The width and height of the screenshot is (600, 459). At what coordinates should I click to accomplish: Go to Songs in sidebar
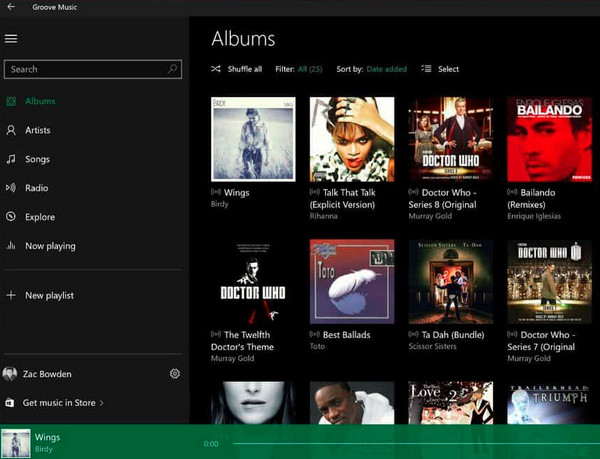coord(38,159)
